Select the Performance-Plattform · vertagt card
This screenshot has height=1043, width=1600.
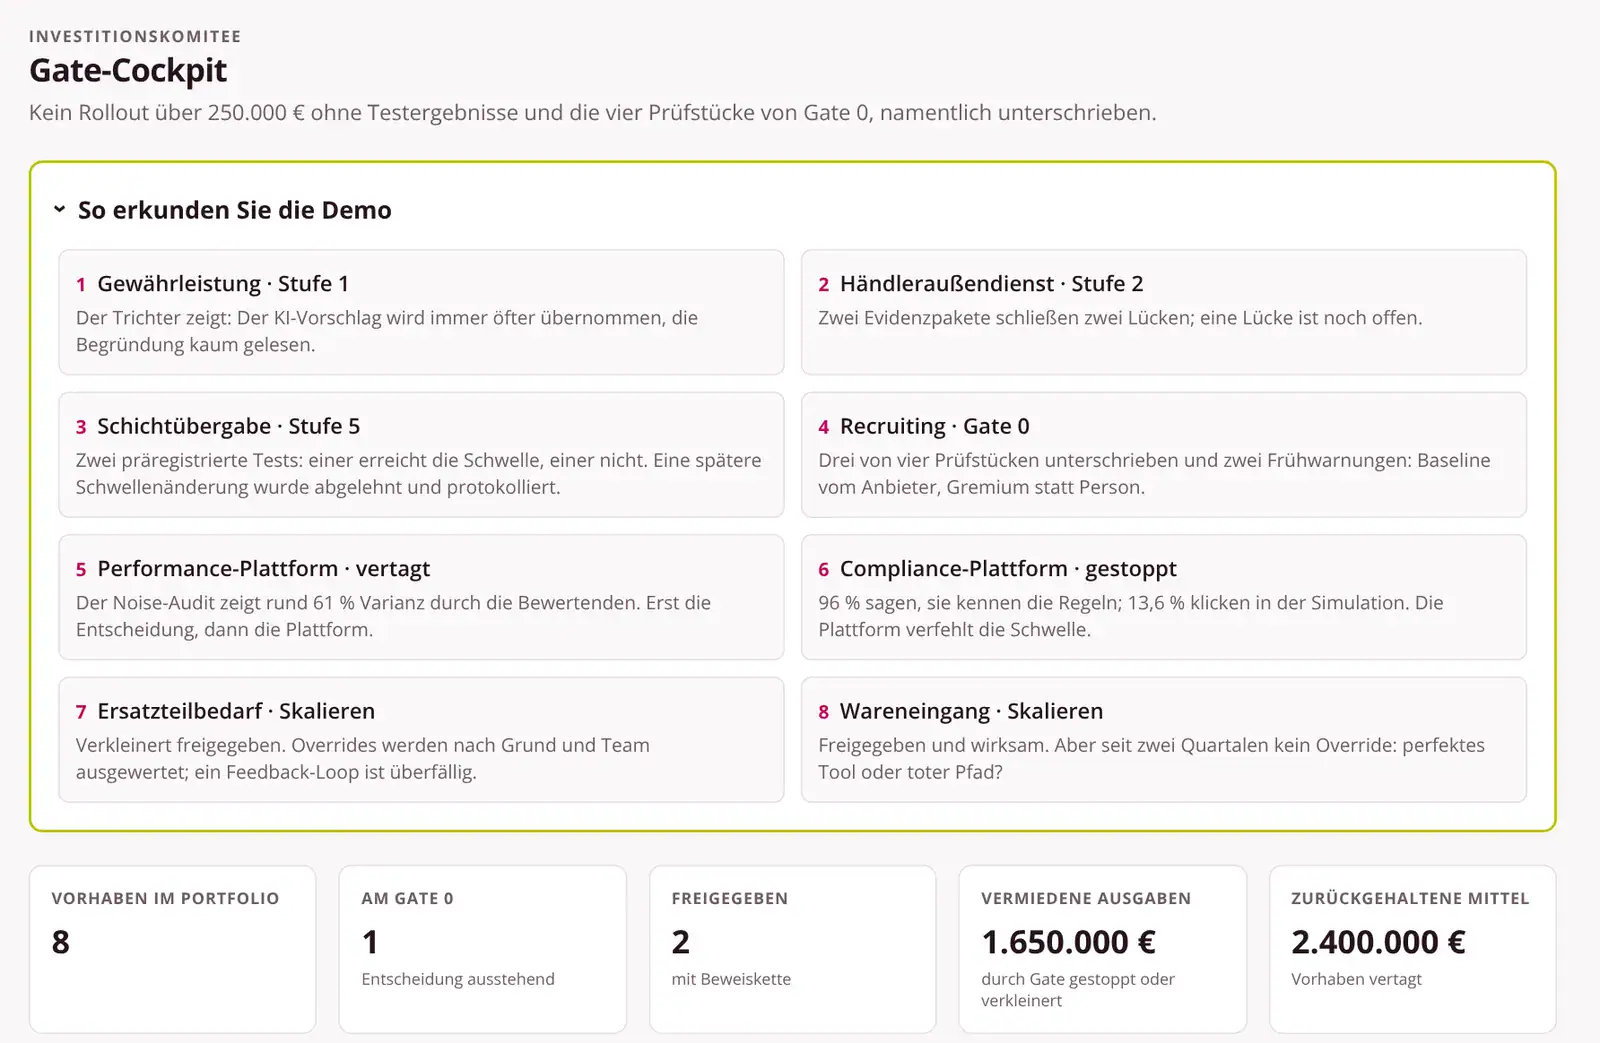pyautogui.click(x=421, y=597)
